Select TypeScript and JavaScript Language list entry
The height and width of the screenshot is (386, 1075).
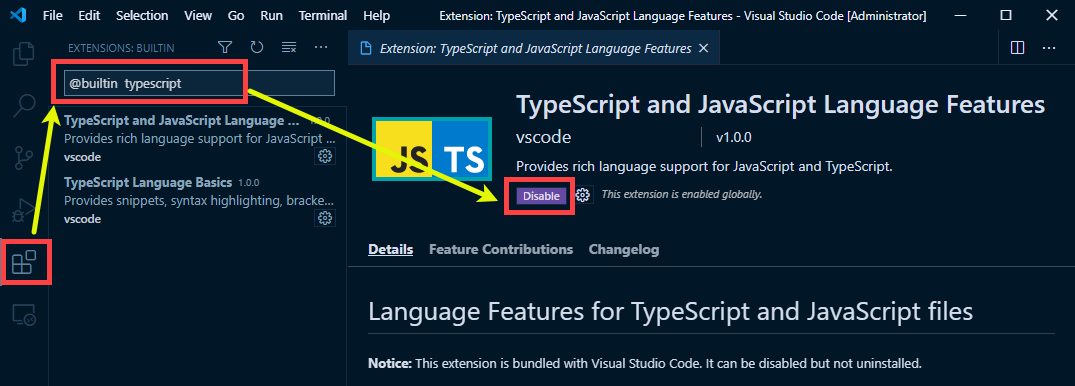(199, 138)
